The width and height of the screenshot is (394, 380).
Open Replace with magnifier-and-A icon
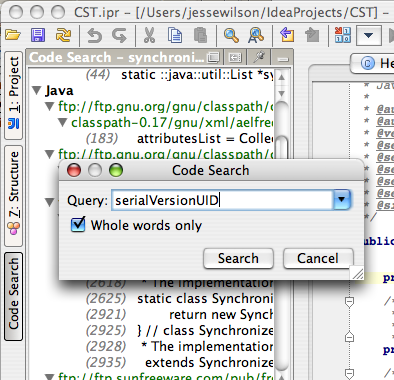pyautogui.click(x=256, y=35)
